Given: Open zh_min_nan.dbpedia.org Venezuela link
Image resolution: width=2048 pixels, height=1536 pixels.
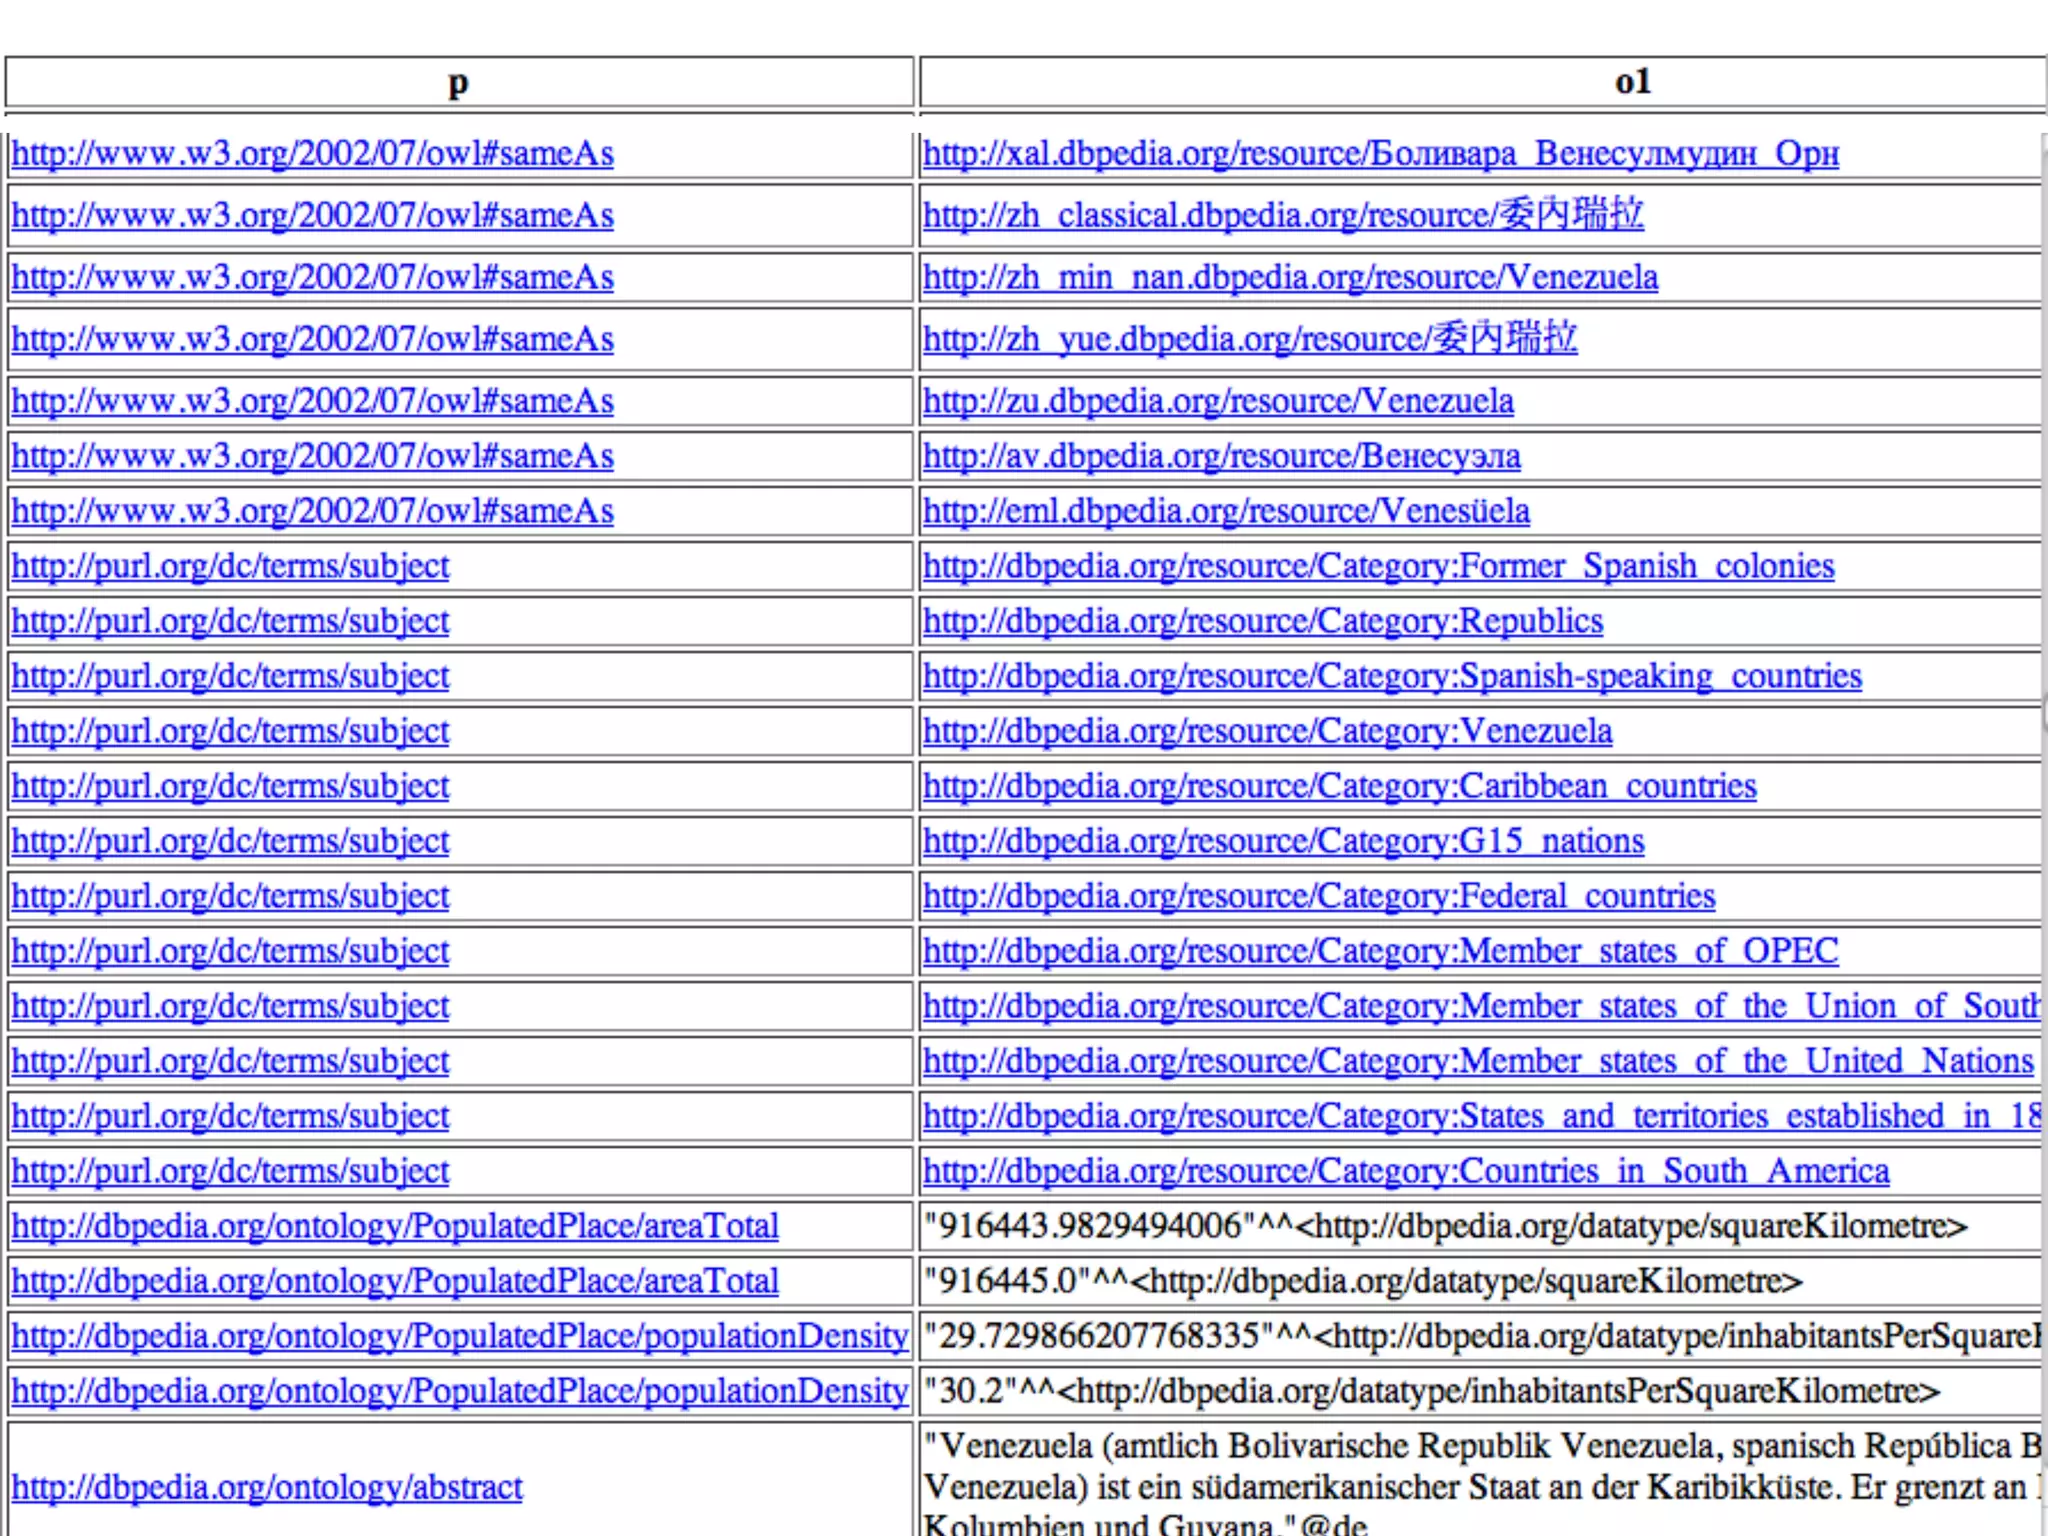Looking at the screenshot, I should click(1290, 278).
